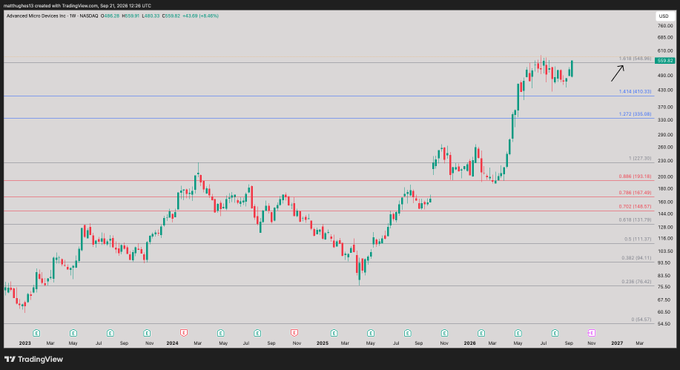Click the 430.00 price axis label
Image resolution: width=680 pixels, height=370 pixels.
click(x=665, y=90)
